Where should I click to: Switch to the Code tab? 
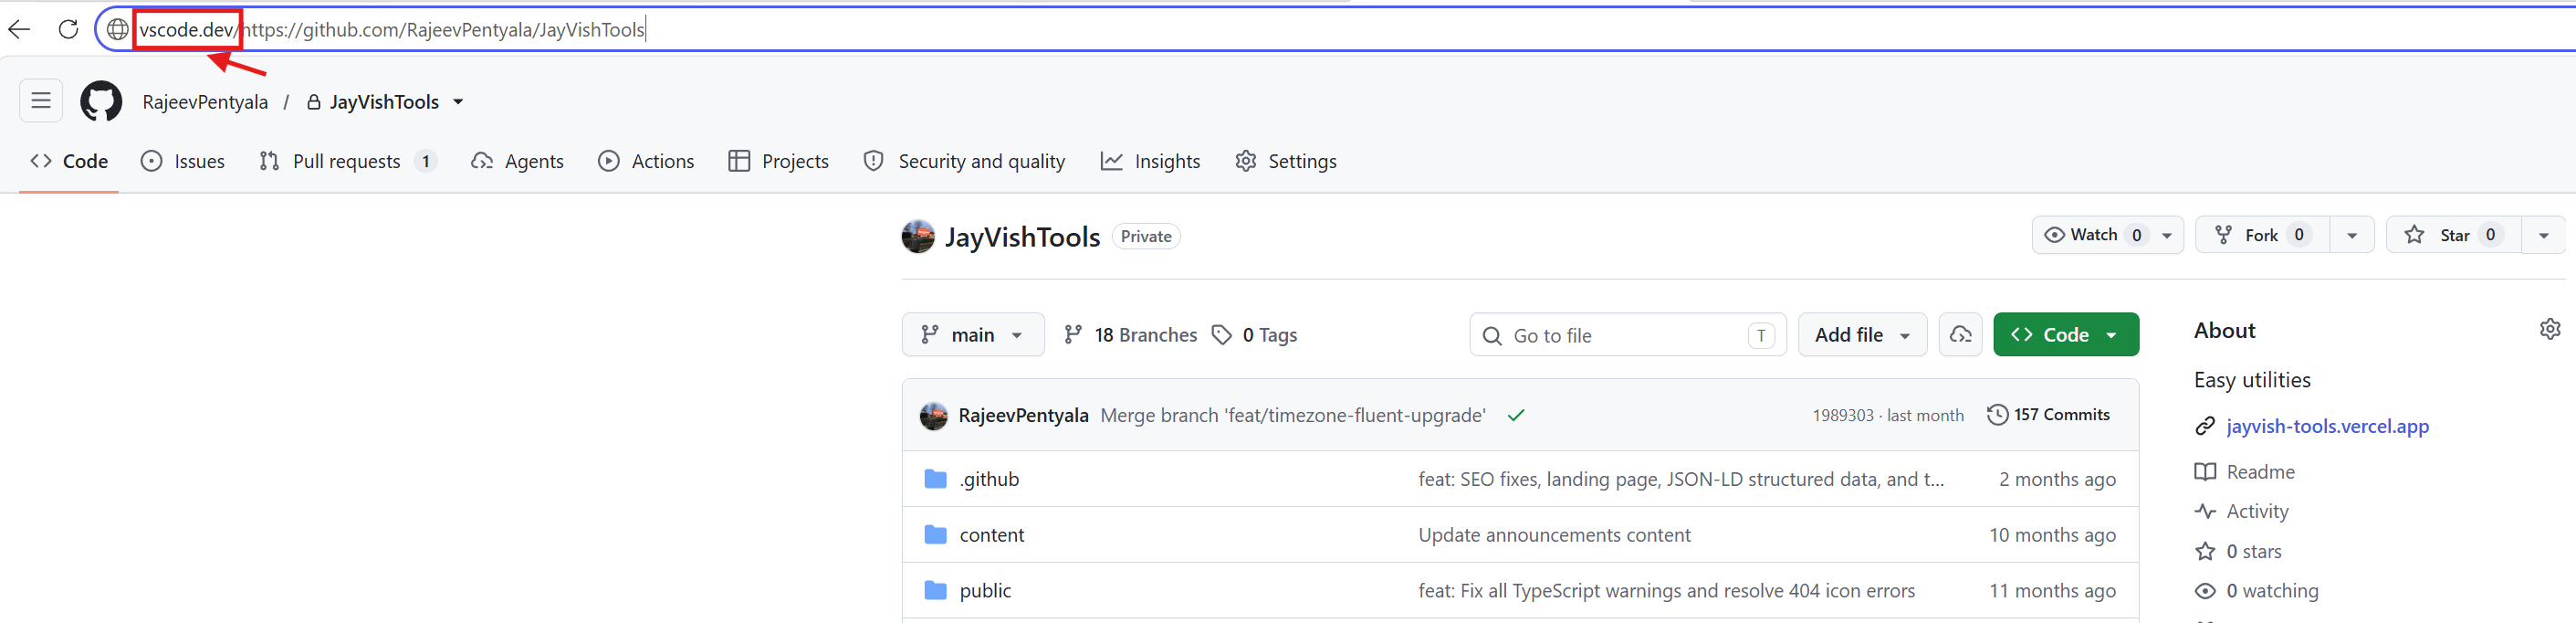click(x=69, y=161)
